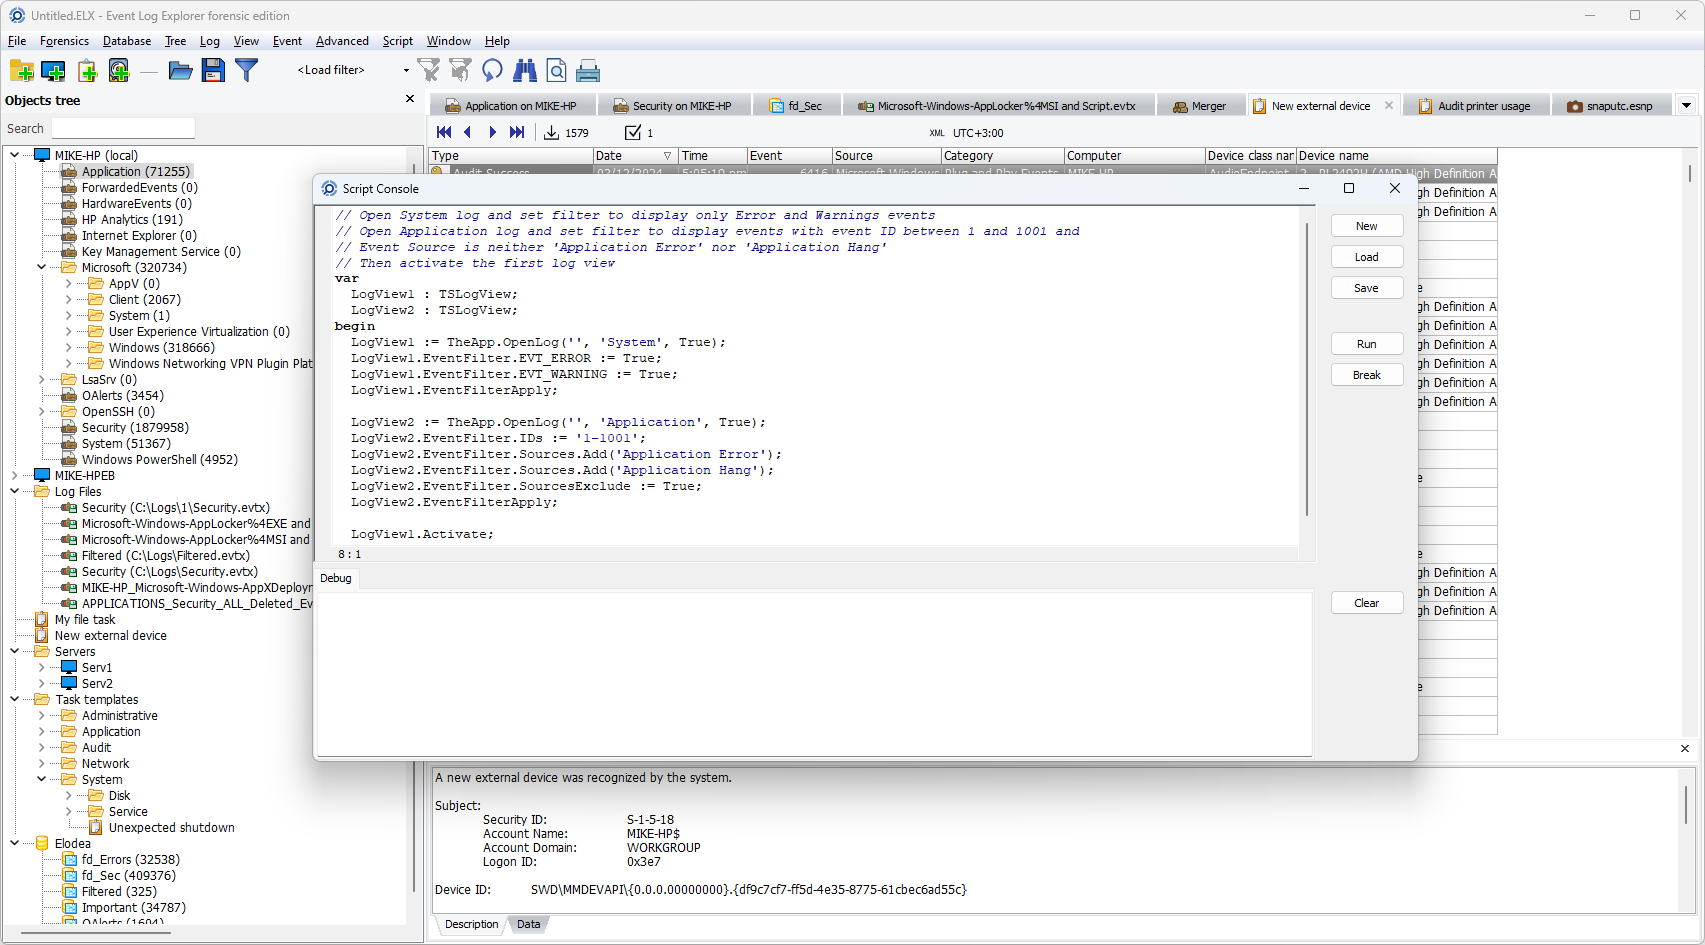Collapse the Microsoft folder node
The image size is (1705, 945).
click(41, 267)
